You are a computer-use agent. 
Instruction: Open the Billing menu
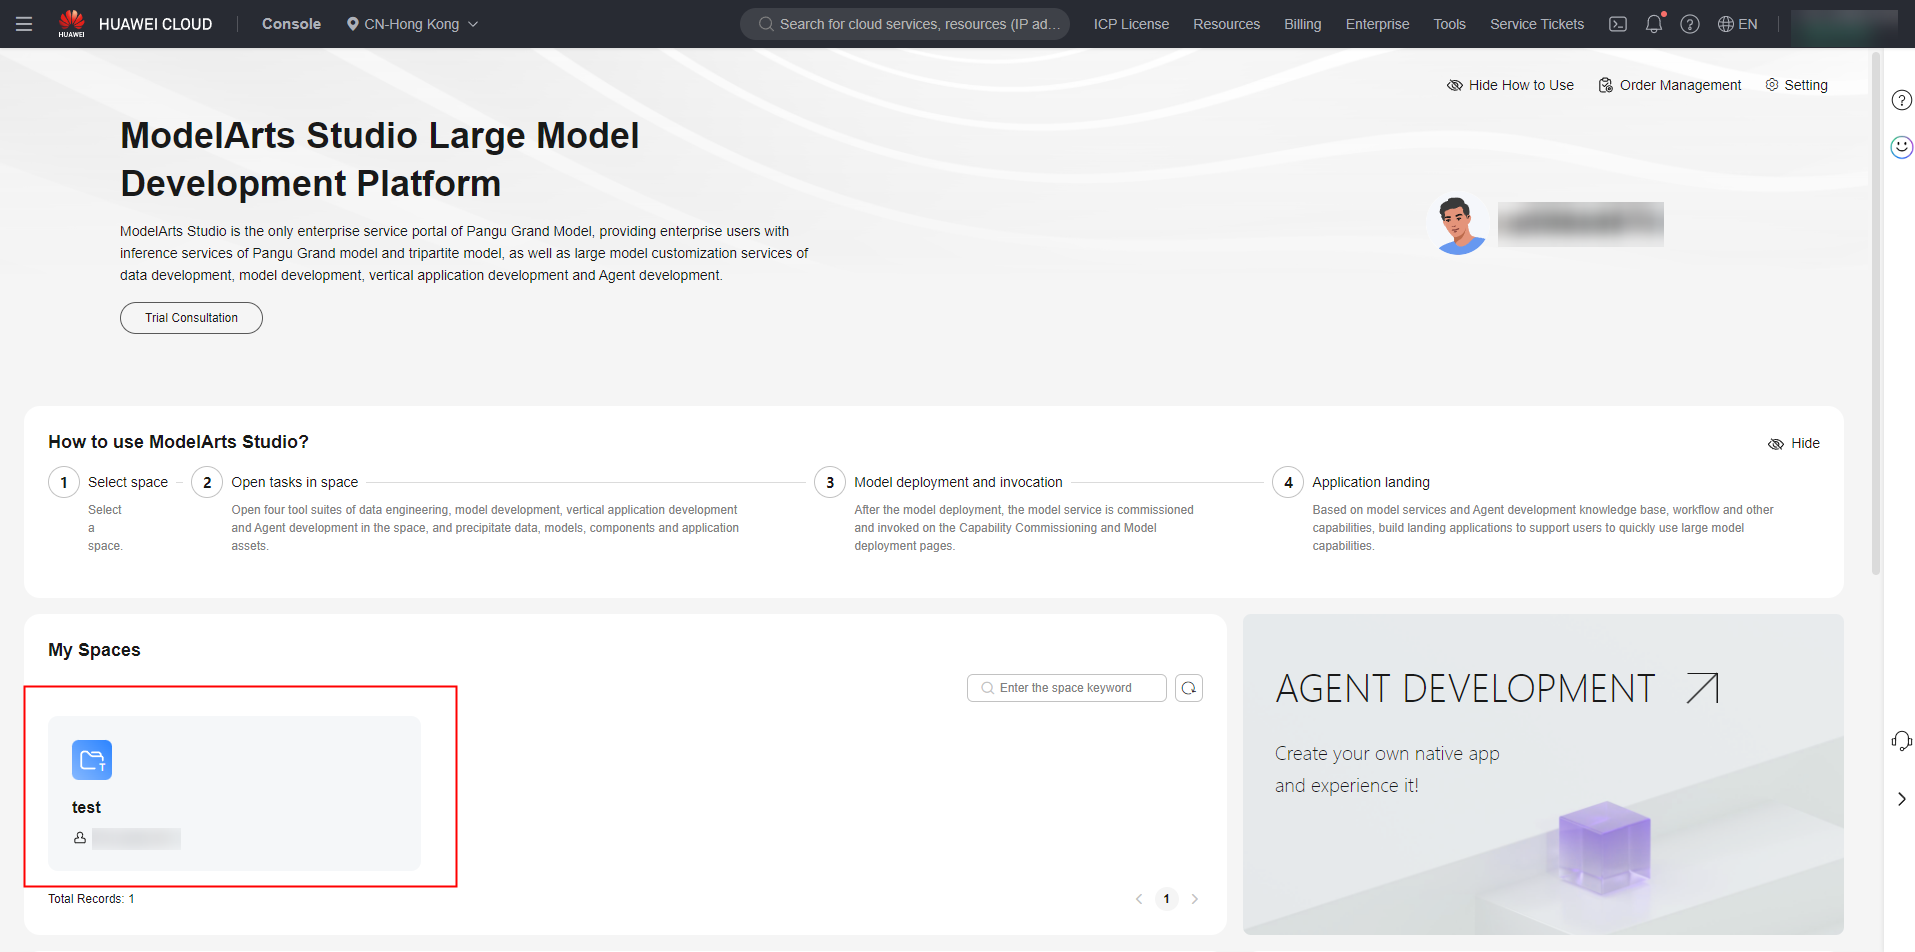click(1302, 24)
